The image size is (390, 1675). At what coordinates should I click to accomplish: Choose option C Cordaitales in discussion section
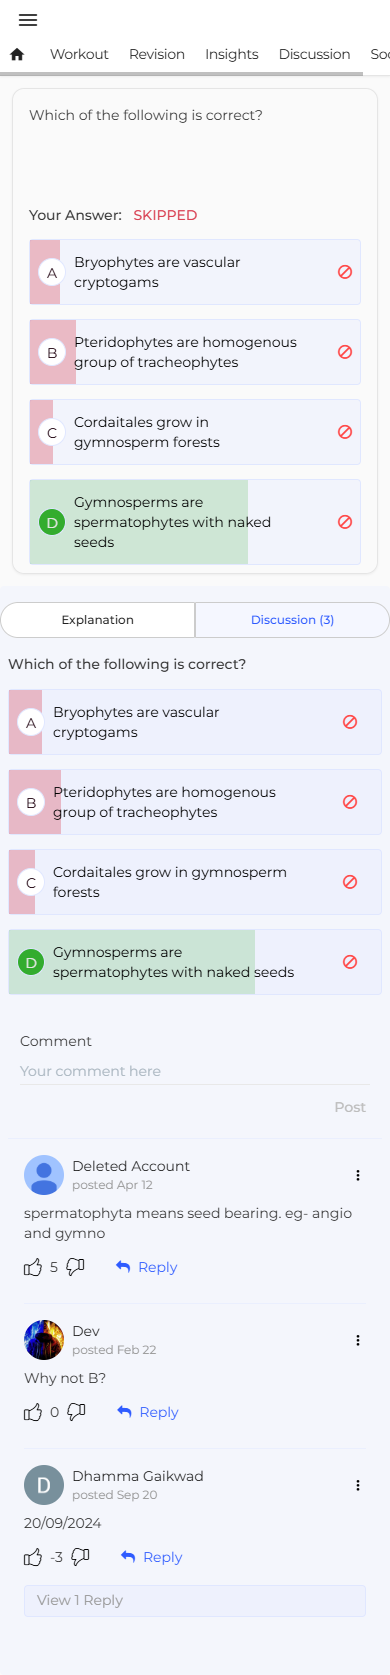(195, 882)
